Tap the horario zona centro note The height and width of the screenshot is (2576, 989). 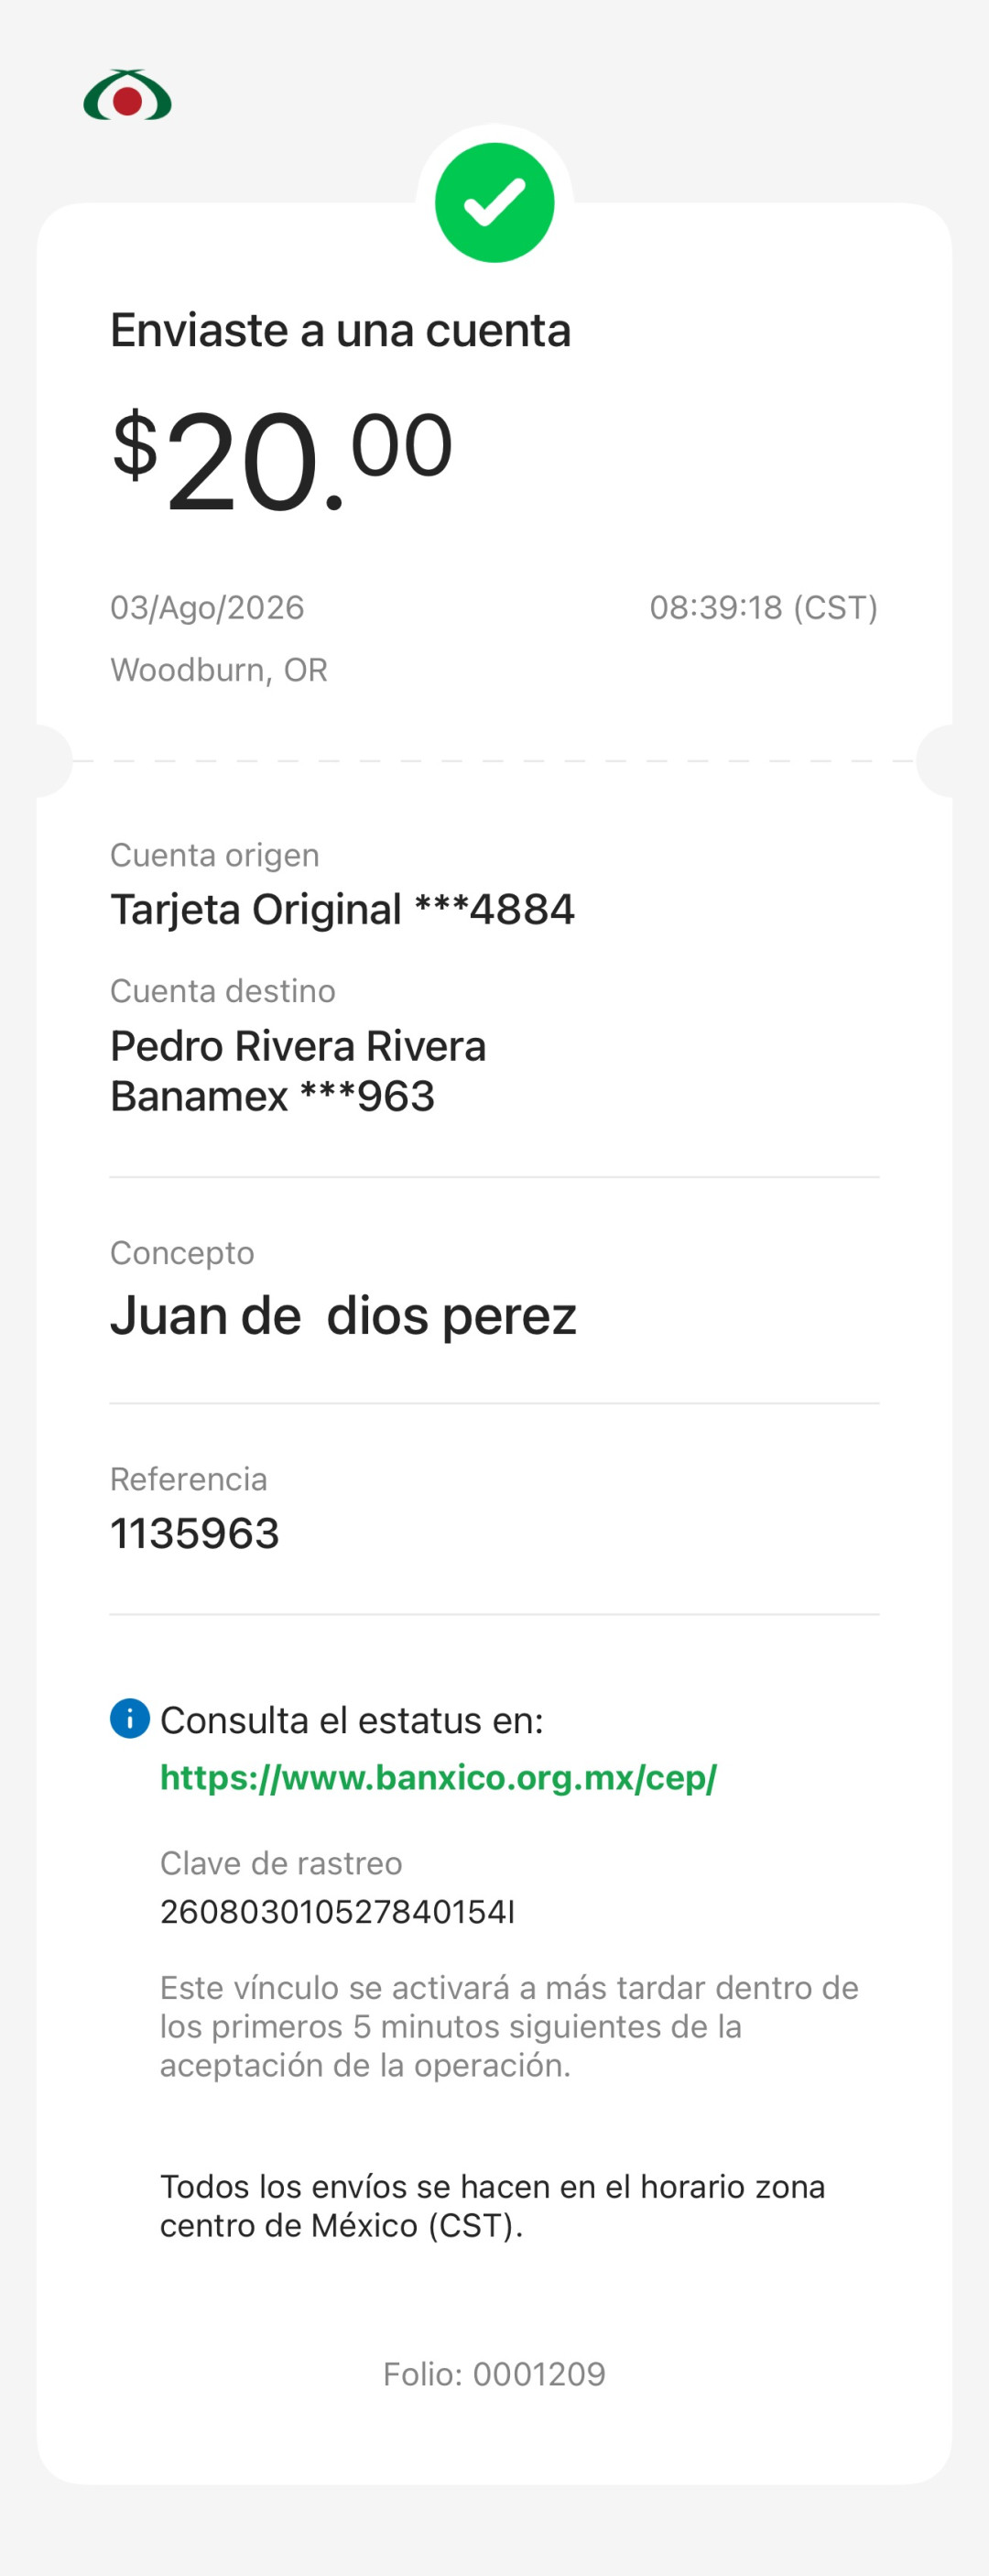coord(492,2205)
